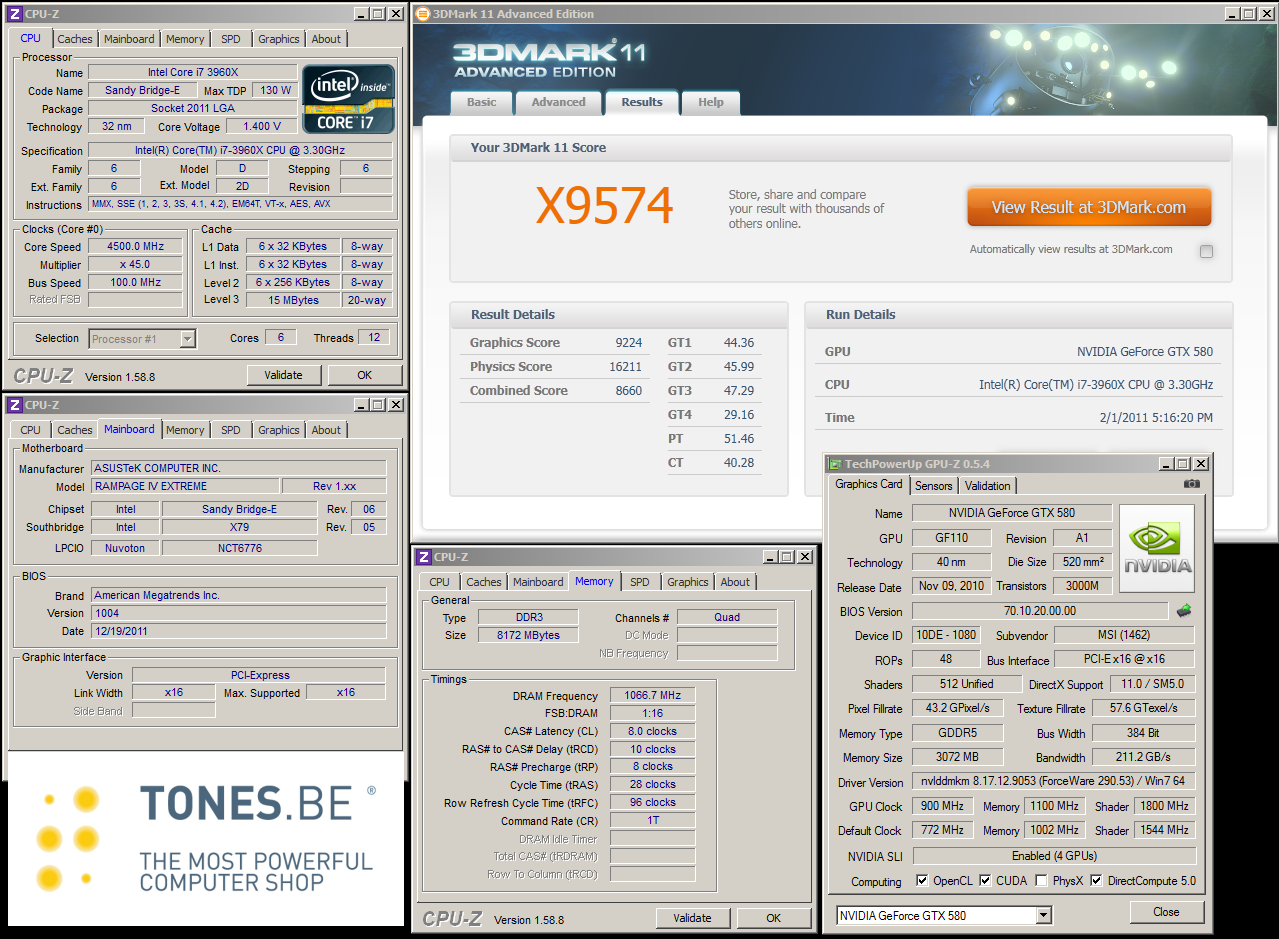This screenshot has height=939, width=1279.
Task: Click the Multiplier x 45.0 value
Action: tap(136, 264)
